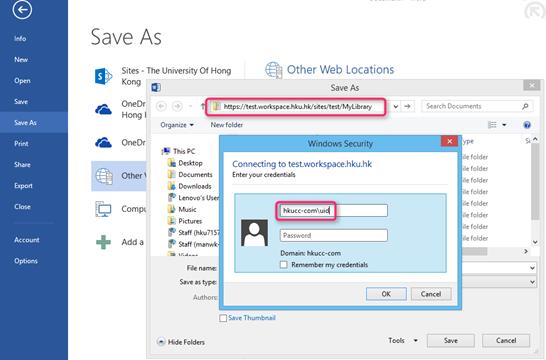Click the search magnifier icon
Viewport: 546px width, 360px height.
click(525, 106)
